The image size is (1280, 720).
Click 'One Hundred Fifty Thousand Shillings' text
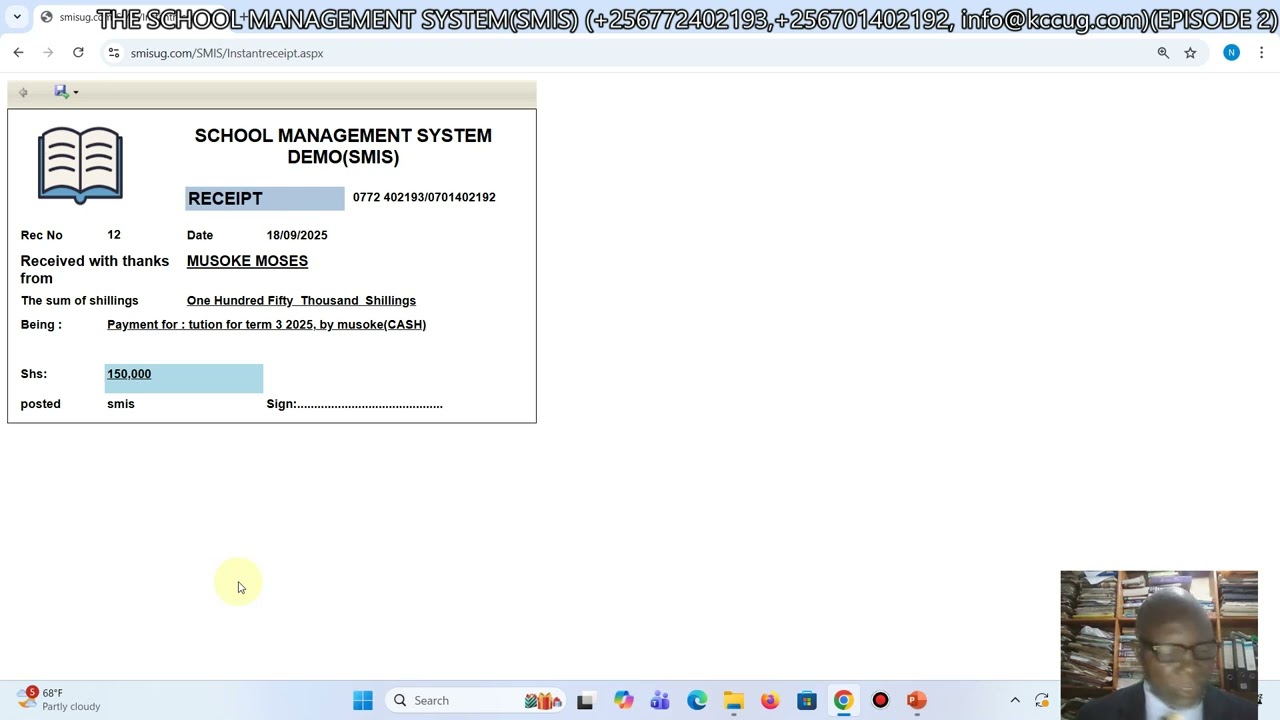301,300
